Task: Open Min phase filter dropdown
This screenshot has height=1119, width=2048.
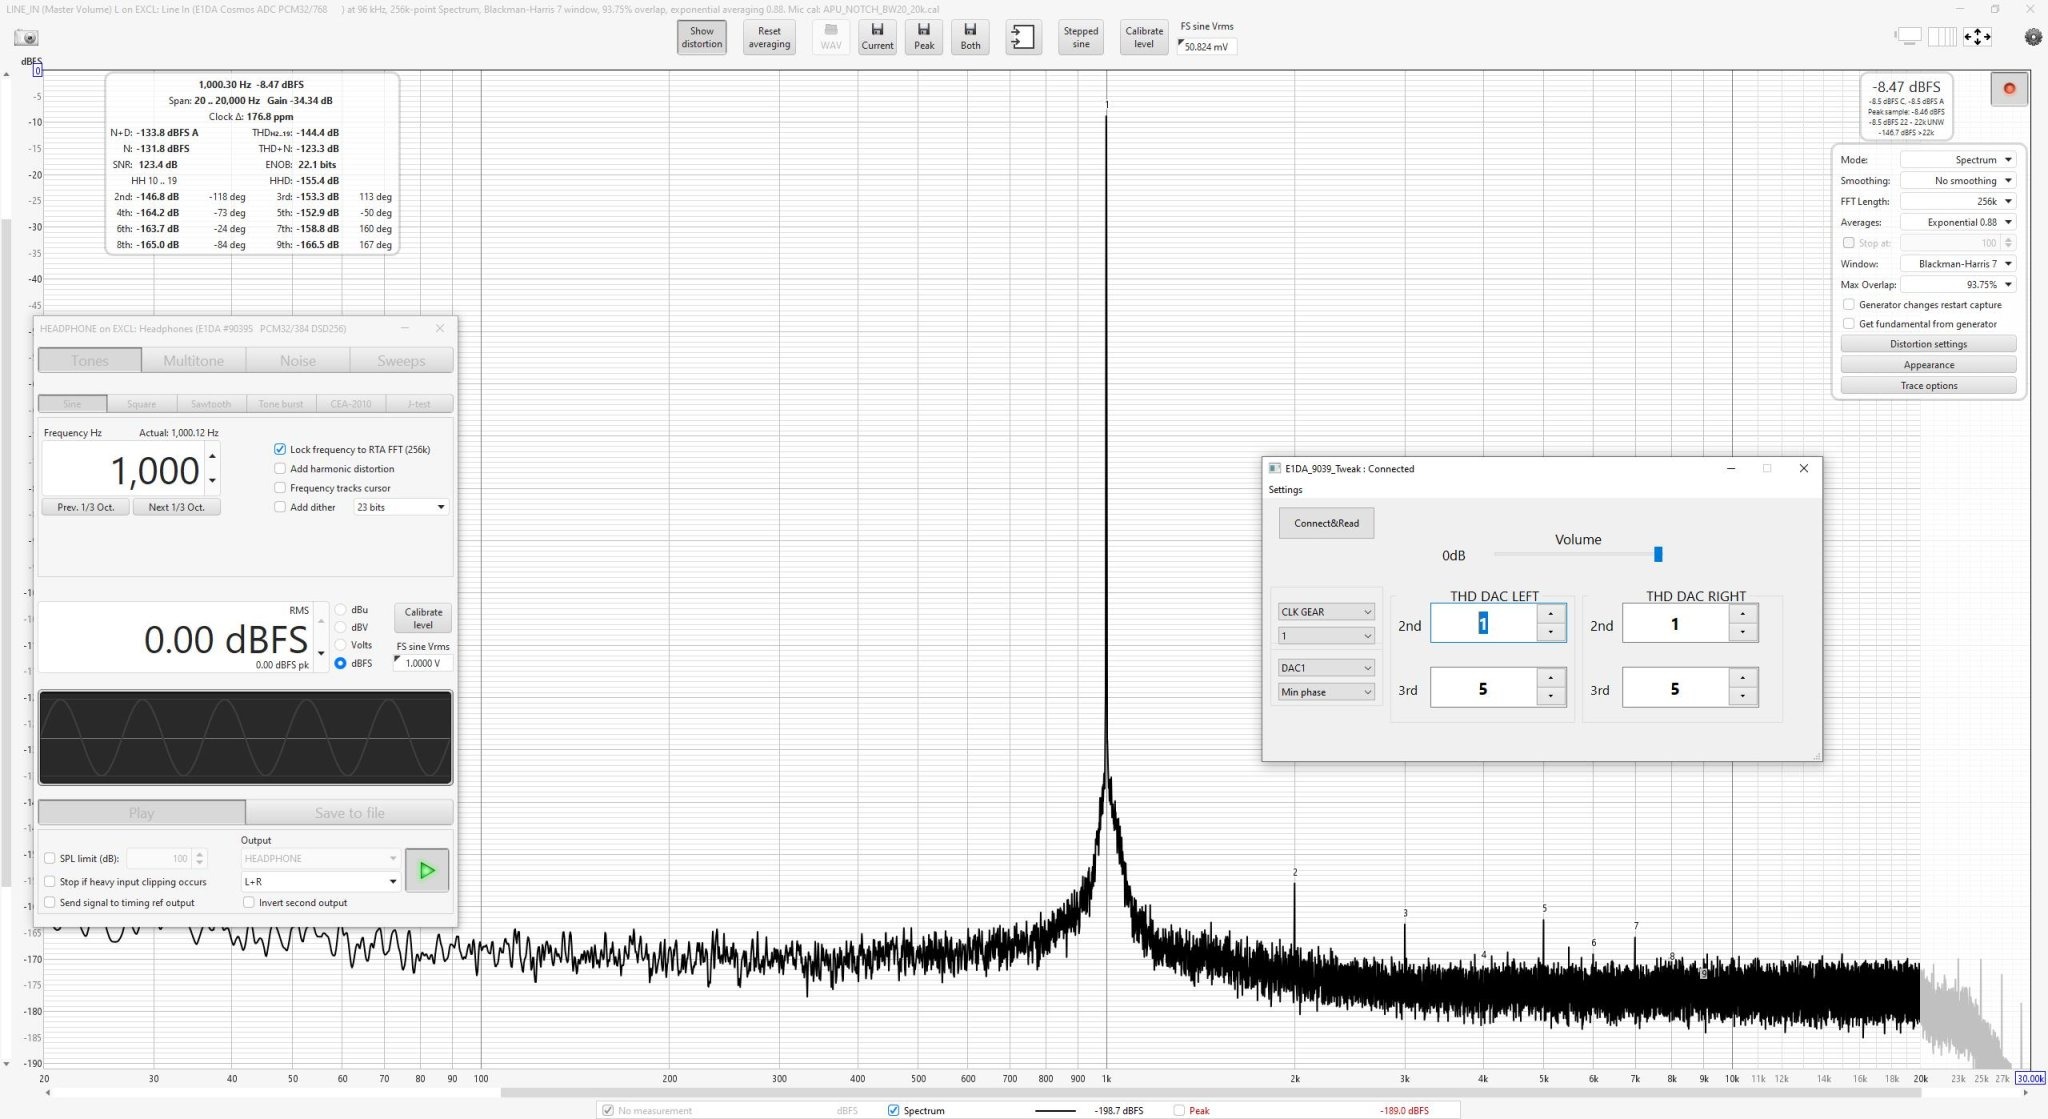Action: (x=1326, y=692)
